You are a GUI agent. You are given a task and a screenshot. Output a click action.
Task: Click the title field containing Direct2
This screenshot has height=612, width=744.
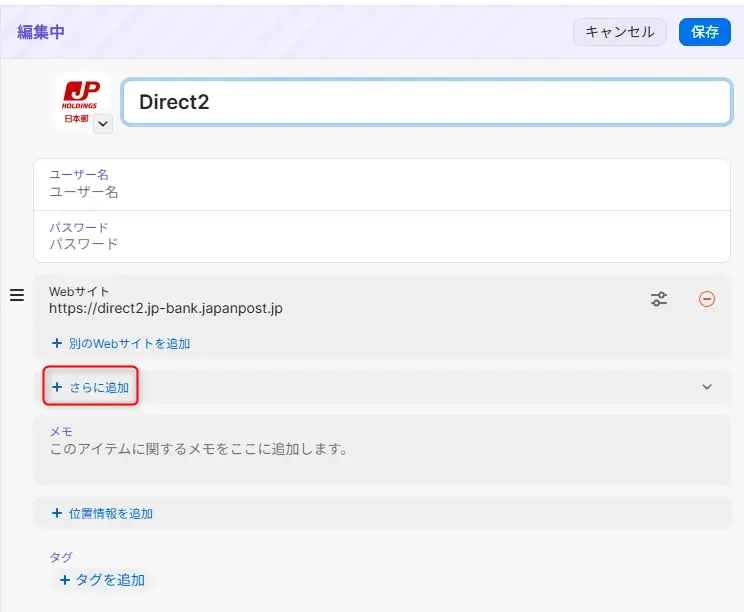(x=426, y=102)
